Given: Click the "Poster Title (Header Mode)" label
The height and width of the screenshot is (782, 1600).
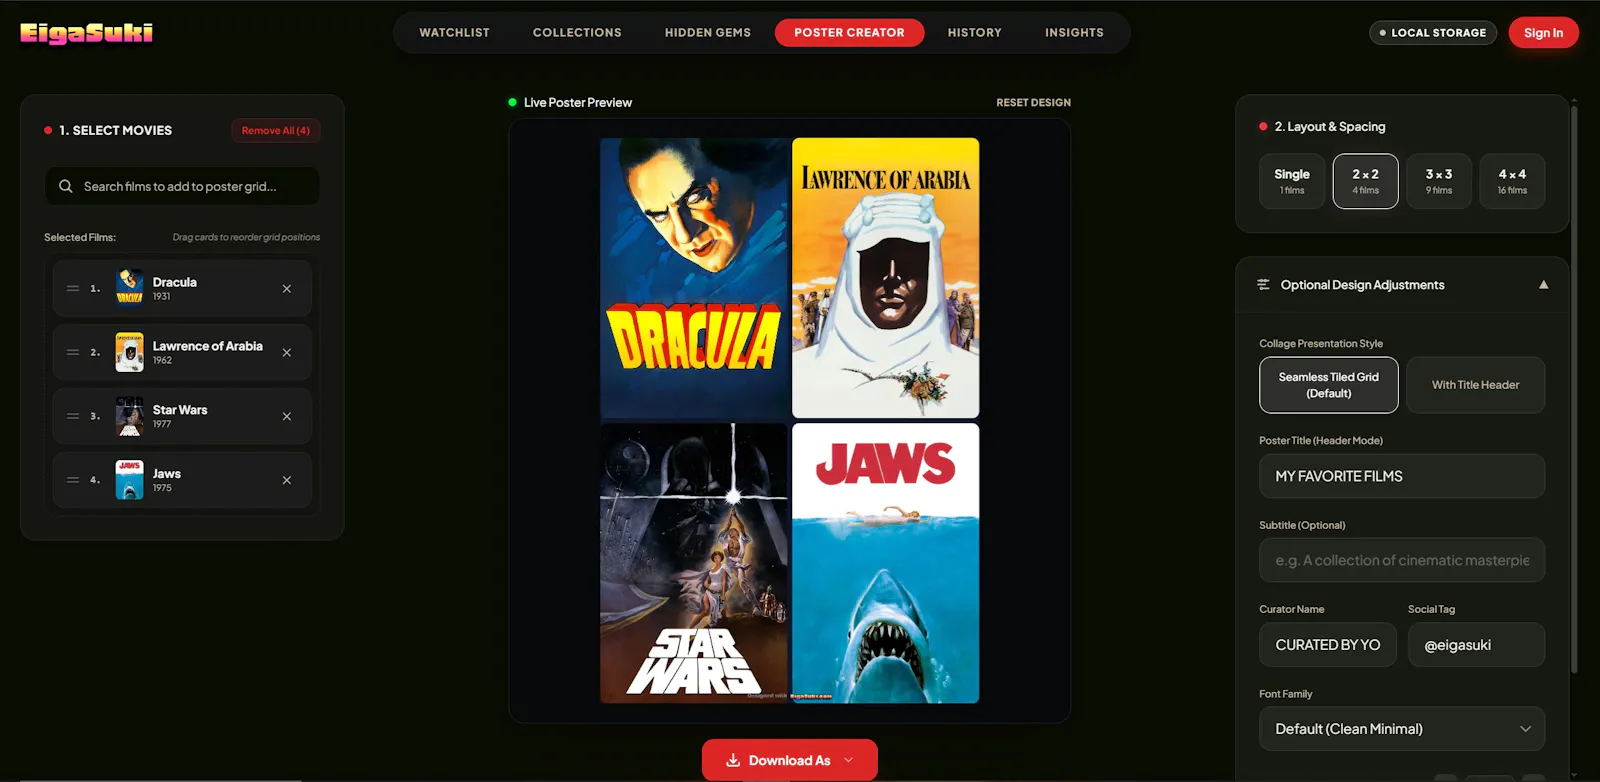Looking at the screenshot, I should [x=1321, y=441].
